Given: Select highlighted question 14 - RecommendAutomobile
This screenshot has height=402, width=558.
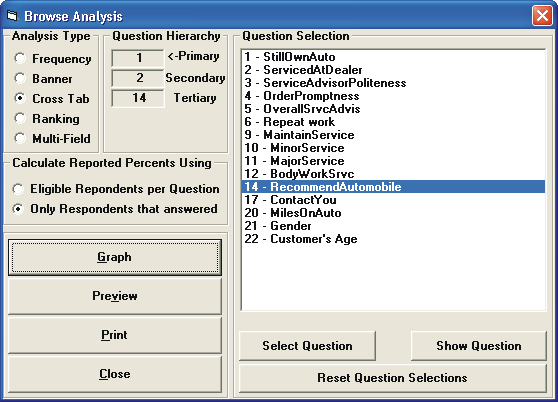Looking at the screenshot, I should pyautogui.click(x=393, y=187).
